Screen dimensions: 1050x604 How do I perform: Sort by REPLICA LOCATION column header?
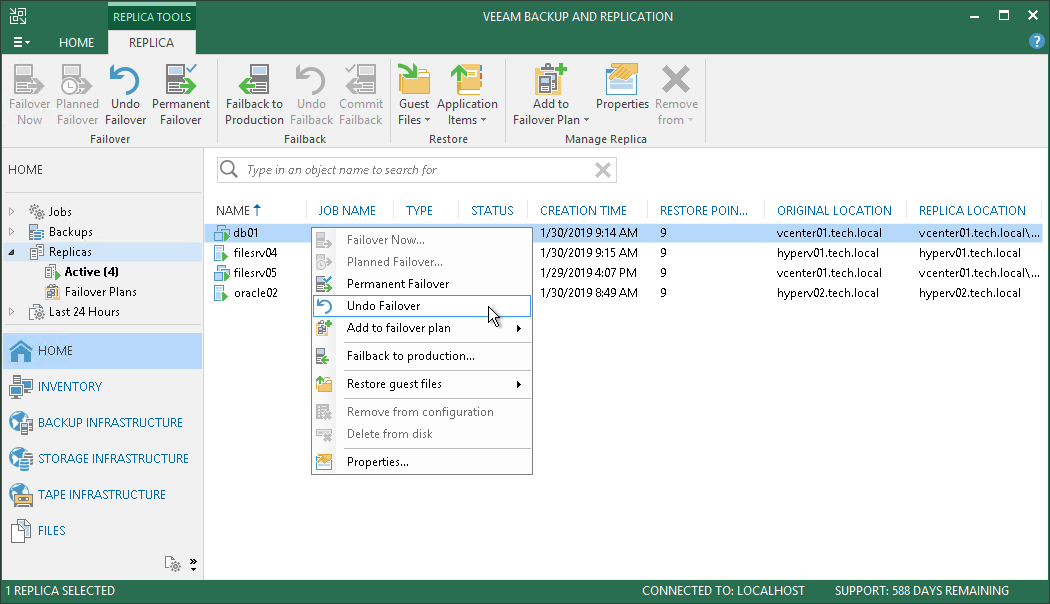[972, 210]
